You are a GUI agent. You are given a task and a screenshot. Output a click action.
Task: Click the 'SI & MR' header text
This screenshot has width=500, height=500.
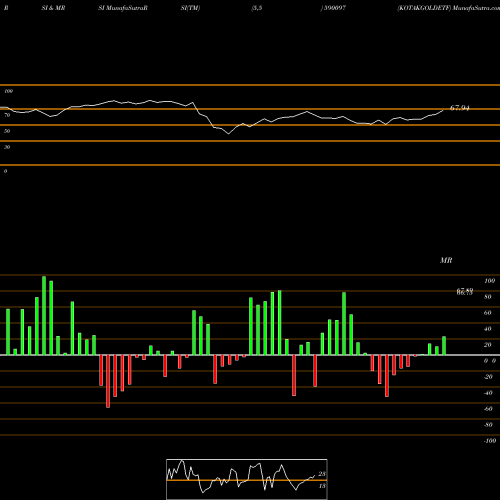pyautogui.click(x=53, y=8)
